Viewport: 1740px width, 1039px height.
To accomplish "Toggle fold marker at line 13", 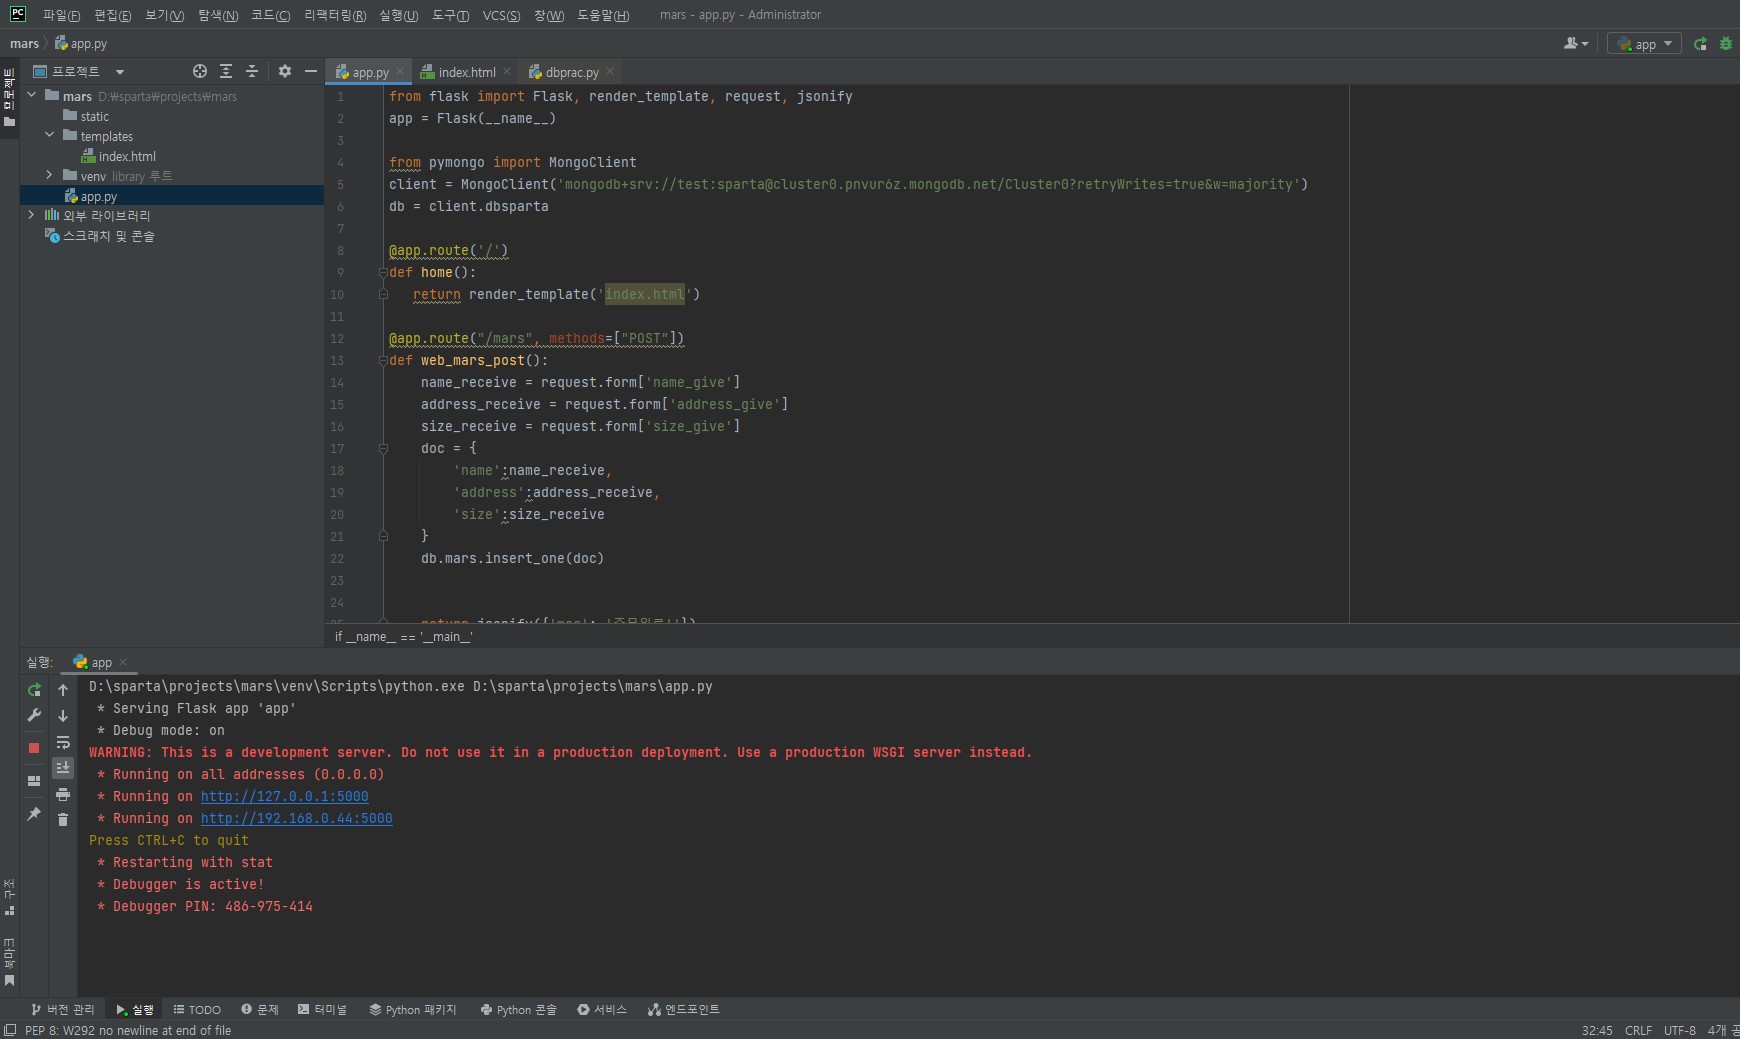I will coord(383,360).
